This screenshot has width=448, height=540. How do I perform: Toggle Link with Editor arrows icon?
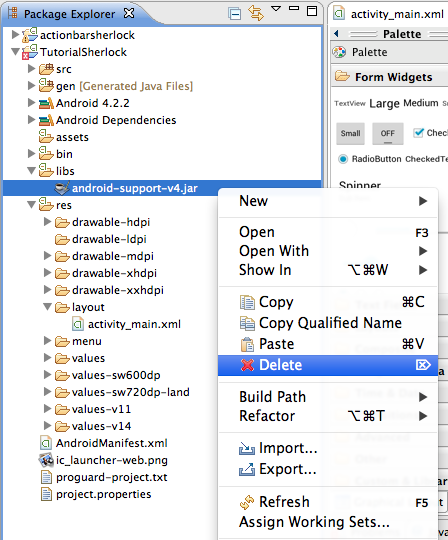(256, 13)
